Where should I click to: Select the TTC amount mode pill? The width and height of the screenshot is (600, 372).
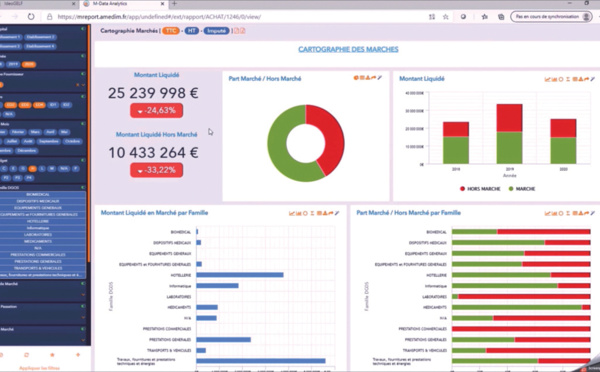[x=171, y=31]
